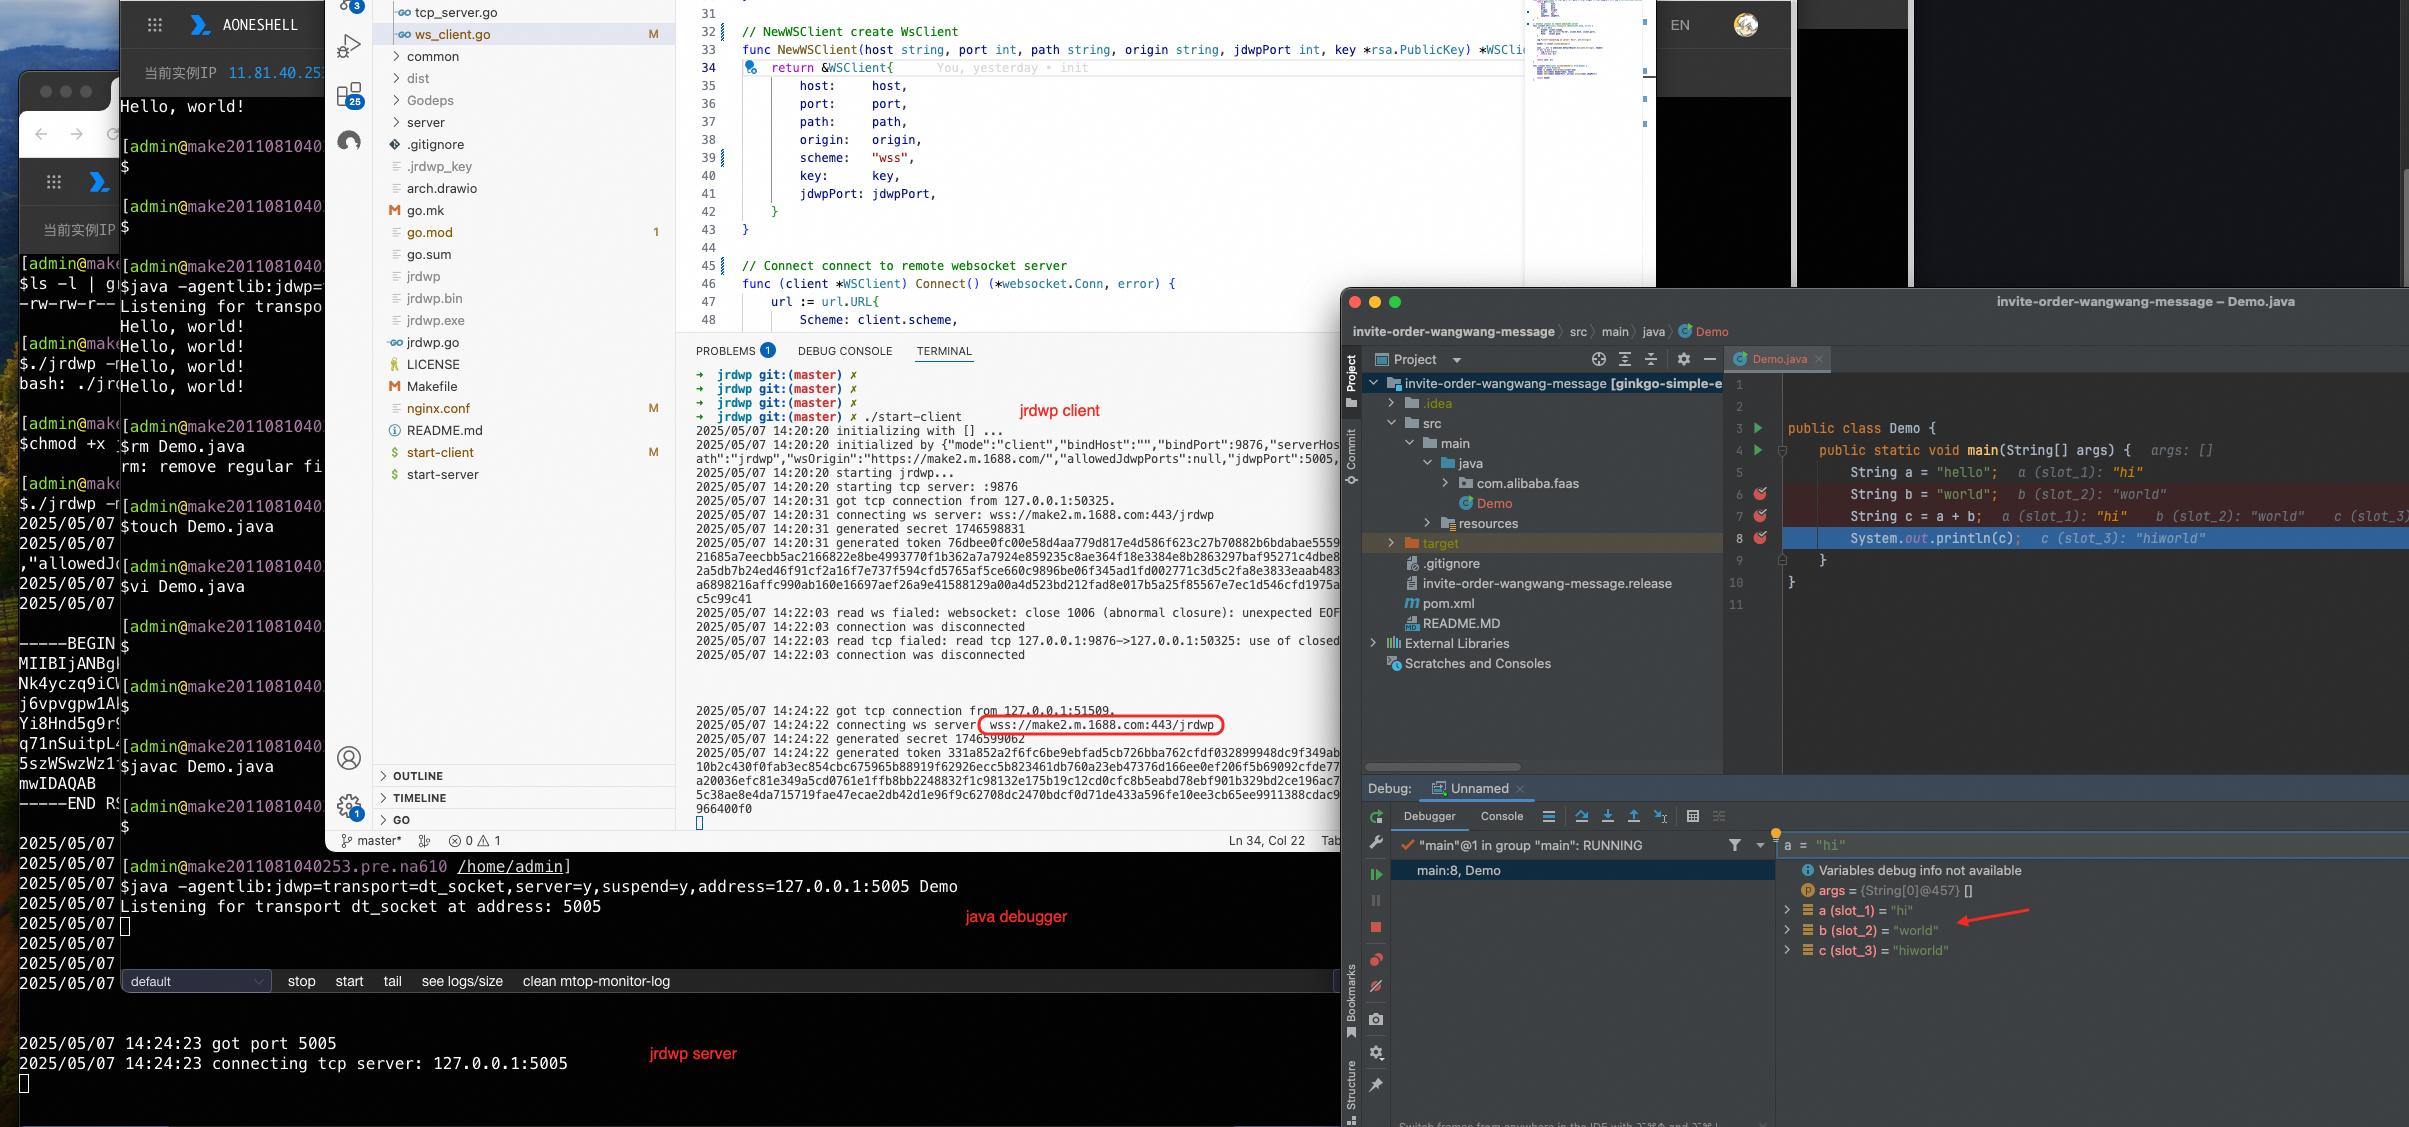Screen dimensions: 2409x1127
Task: Click the tail button
Action: [392, 981]
